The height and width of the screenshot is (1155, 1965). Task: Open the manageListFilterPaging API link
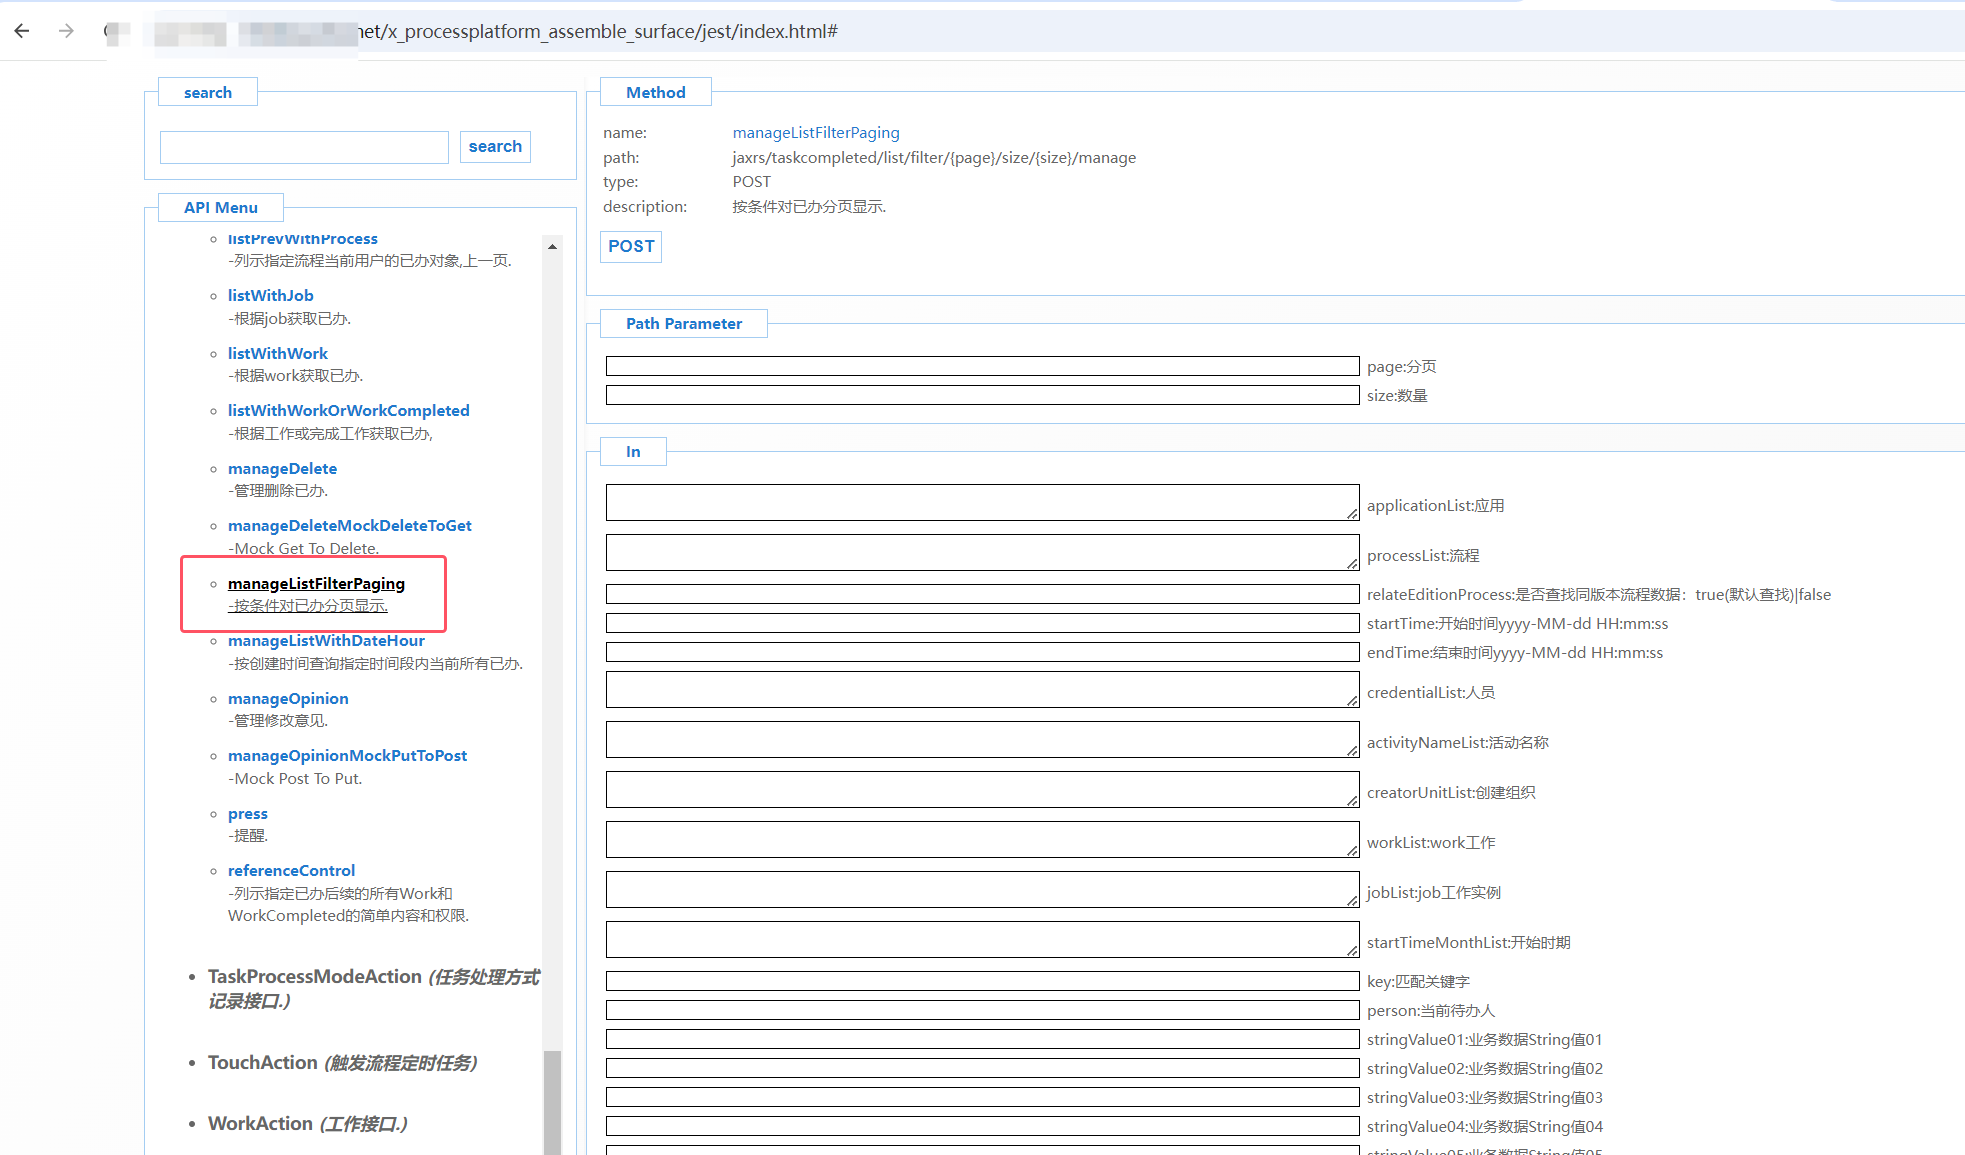316,583
